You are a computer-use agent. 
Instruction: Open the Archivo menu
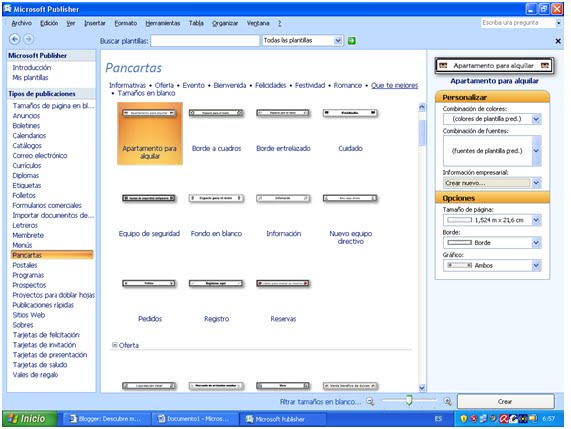pos(21,23)
